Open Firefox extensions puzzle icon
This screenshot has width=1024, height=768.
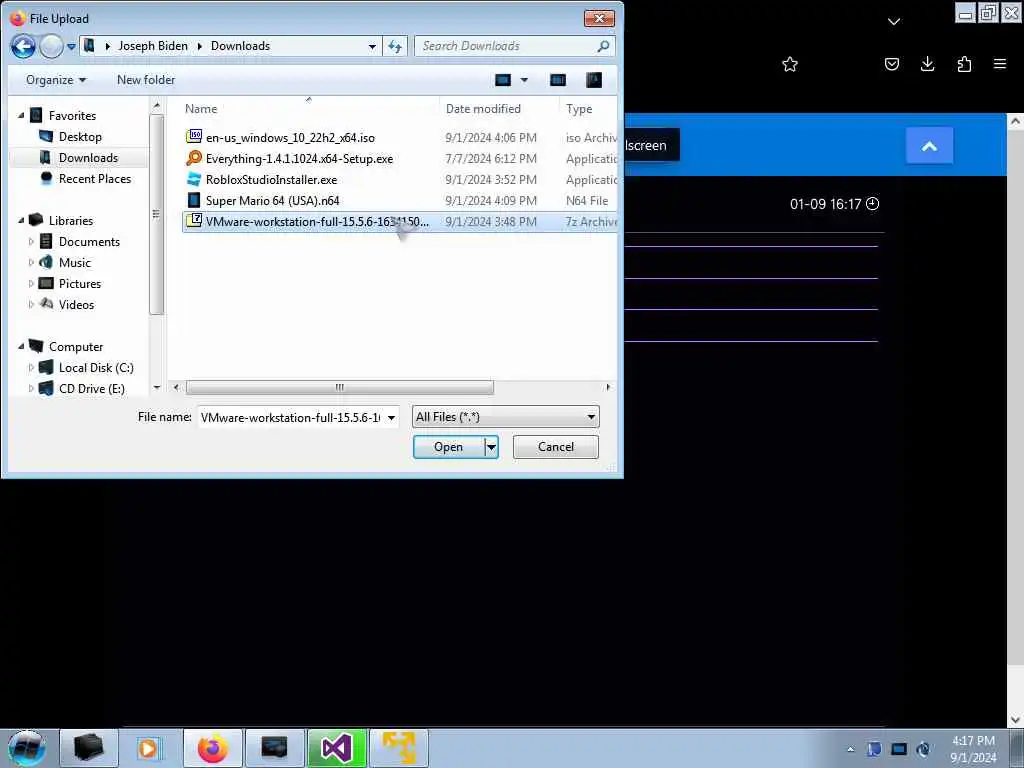964,64
